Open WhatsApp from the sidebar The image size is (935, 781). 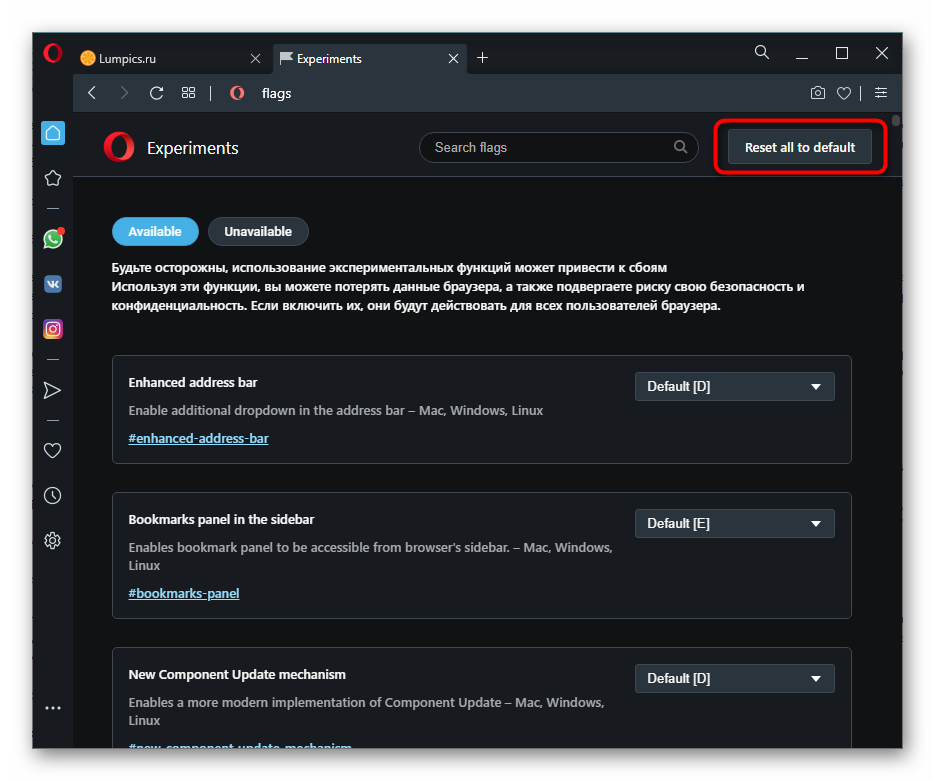point(53,239)
